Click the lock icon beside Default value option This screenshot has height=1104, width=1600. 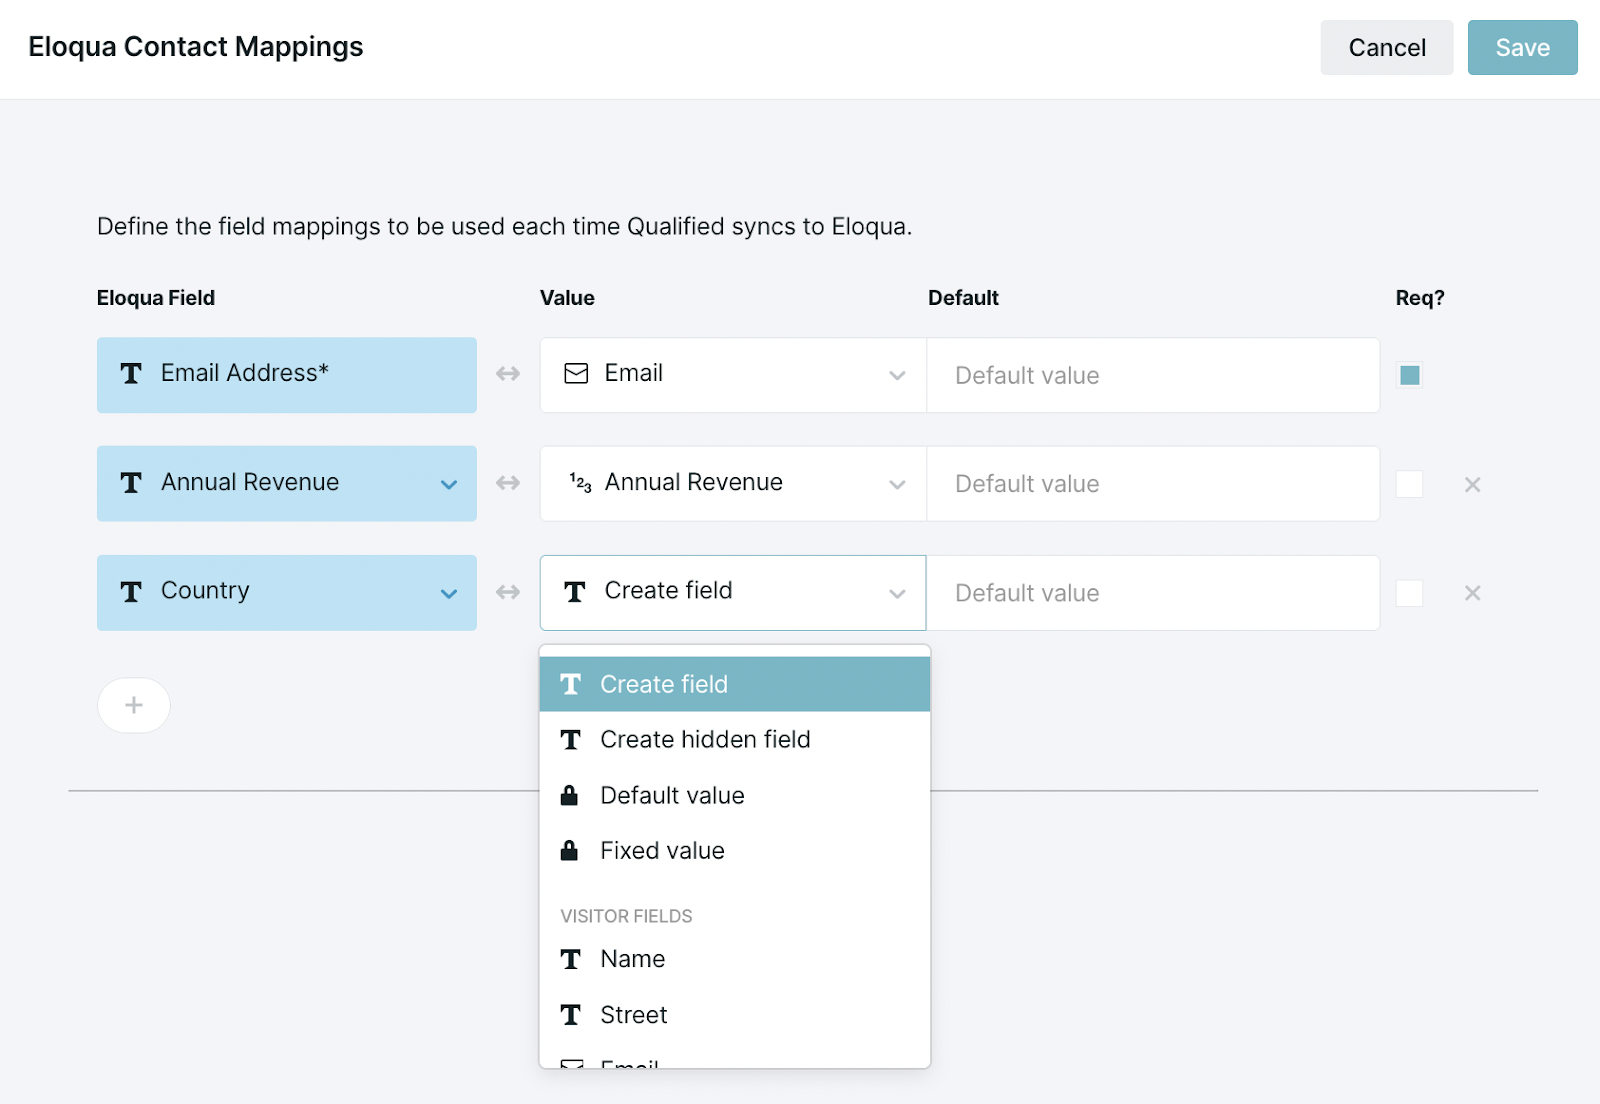pyautogui.click(x=569, y=795)
